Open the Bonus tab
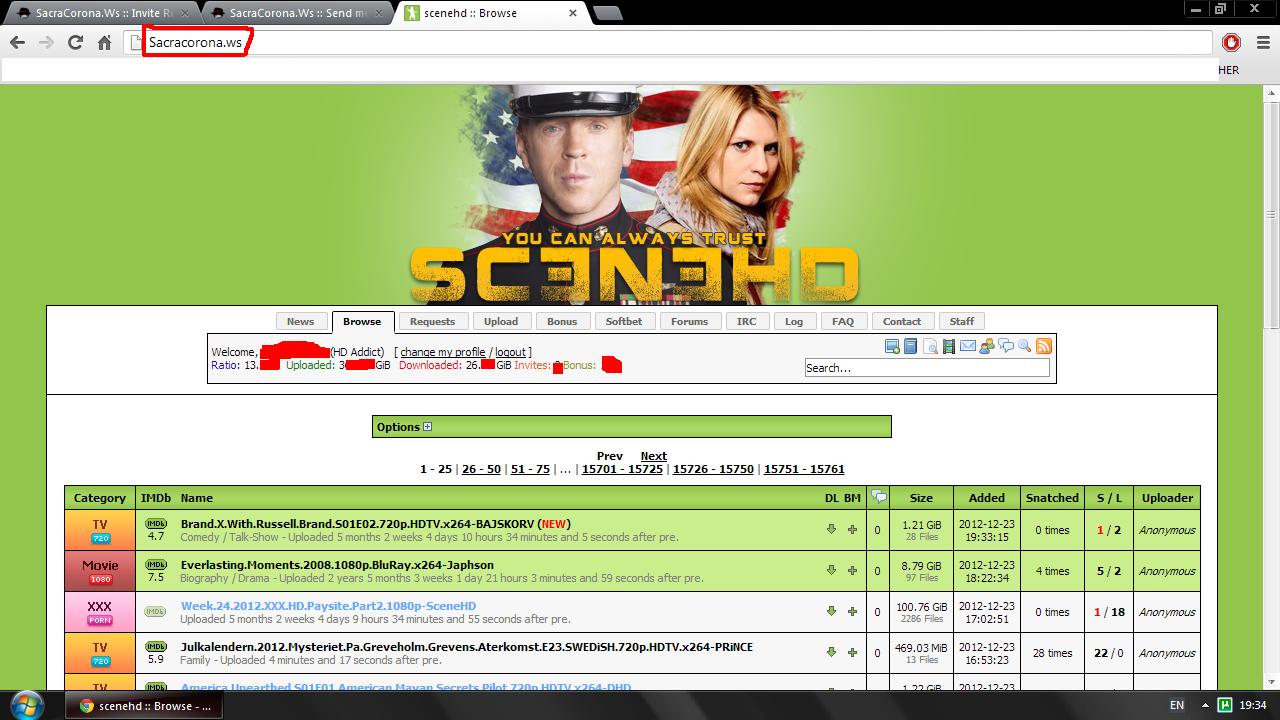The width and height of the screenshot is (1280, 720). [562, 321]
